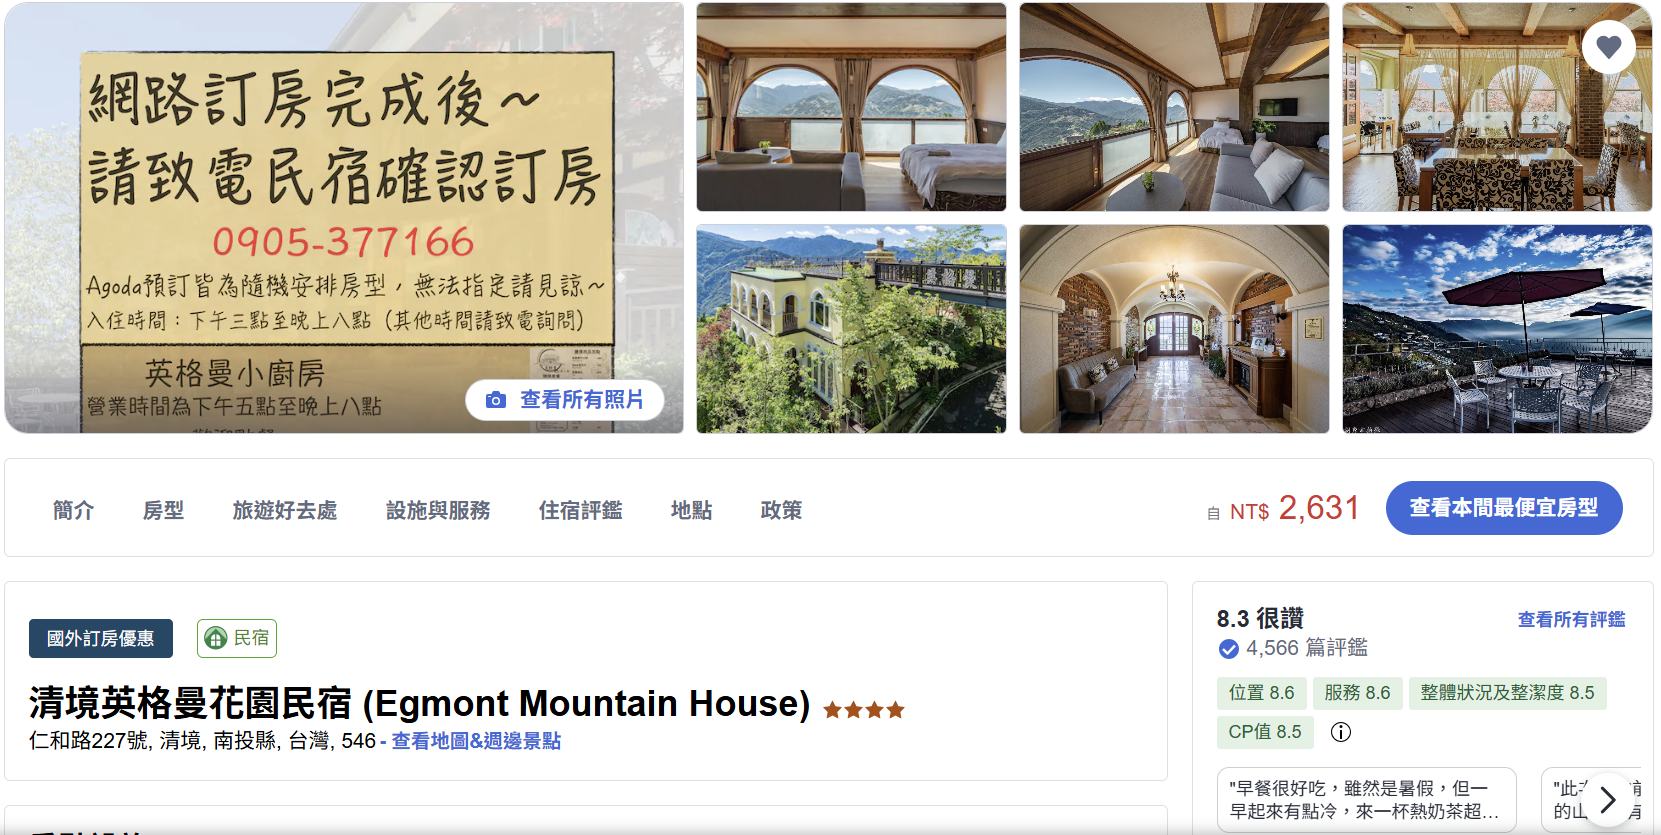Click 查看本間最便宜房型 button

pyautogui.click(x=1504, y=508)
